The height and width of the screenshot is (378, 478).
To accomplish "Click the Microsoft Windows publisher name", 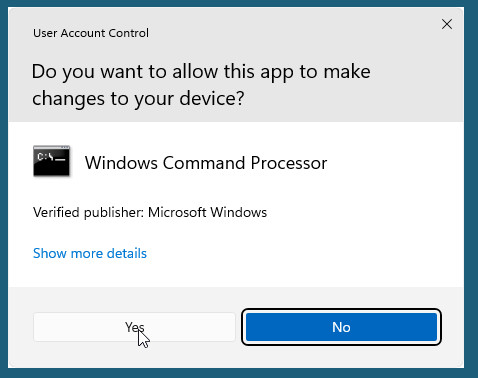I will pyautogui.click(x=207, y=212).
